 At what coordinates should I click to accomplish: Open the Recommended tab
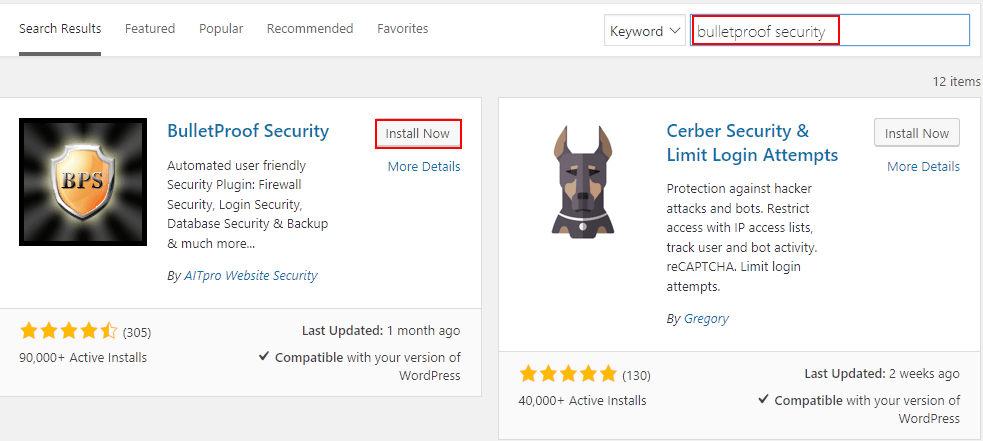tap(310, 29)
